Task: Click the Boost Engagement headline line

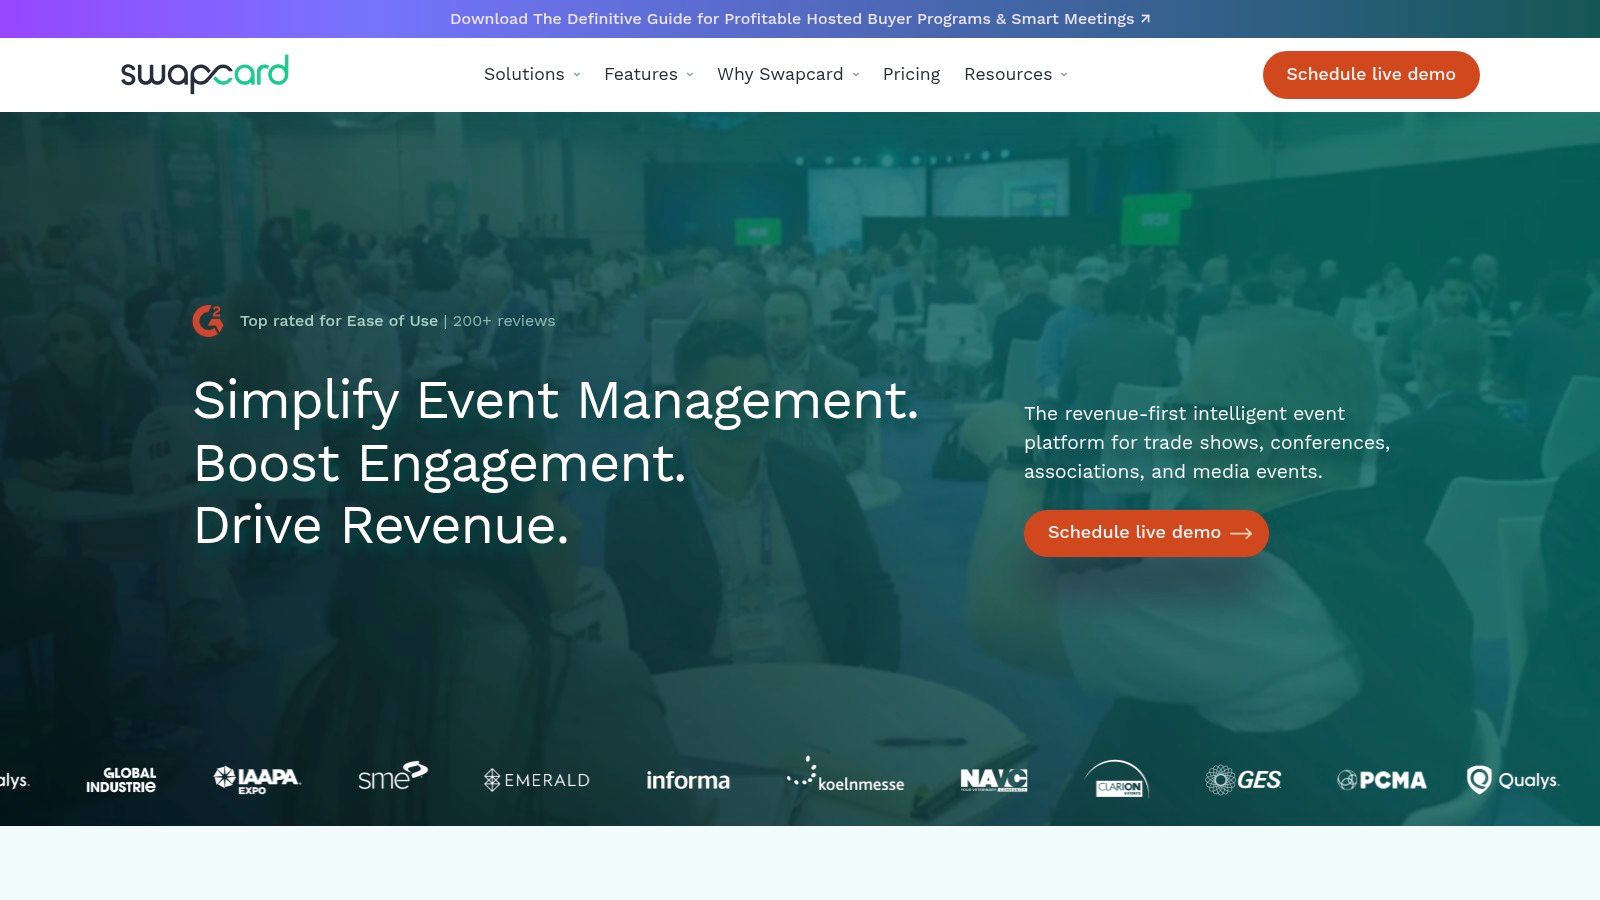Action: [441, 464]
